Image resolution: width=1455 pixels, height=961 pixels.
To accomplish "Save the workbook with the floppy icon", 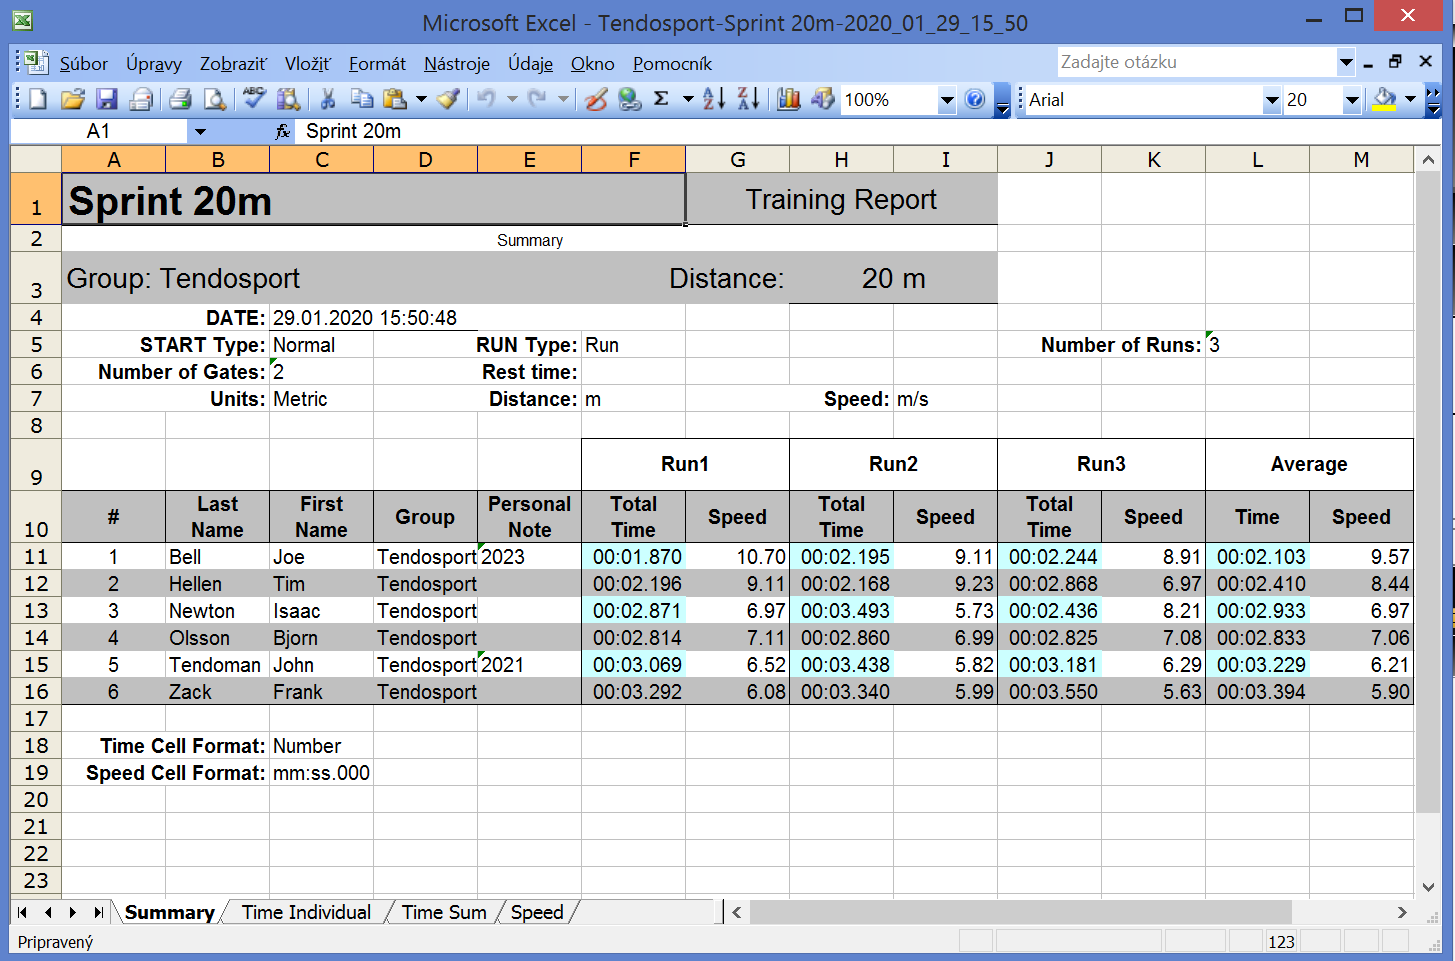I will click(x=107, y=99).
